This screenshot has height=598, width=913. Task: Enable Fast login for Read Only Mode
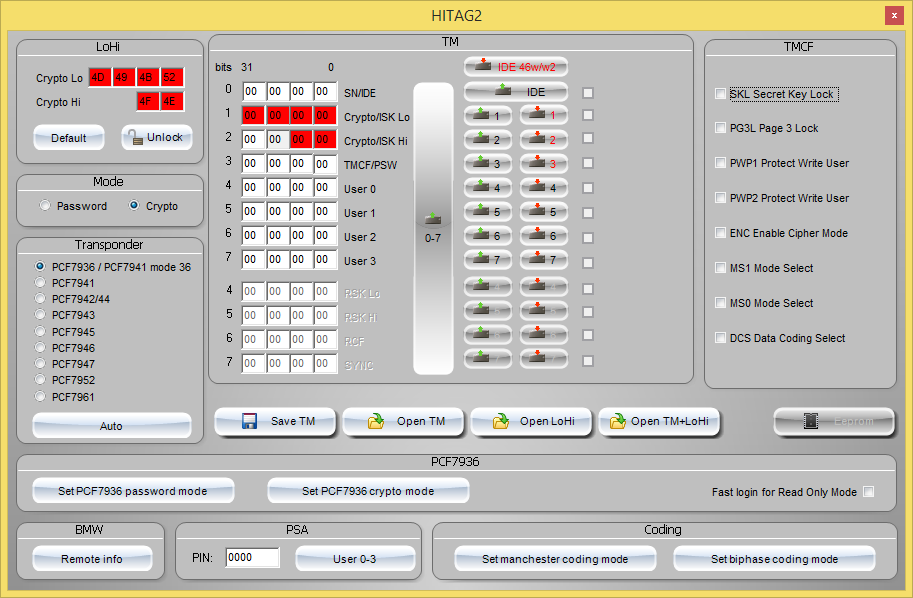click(x=869, y=491)
